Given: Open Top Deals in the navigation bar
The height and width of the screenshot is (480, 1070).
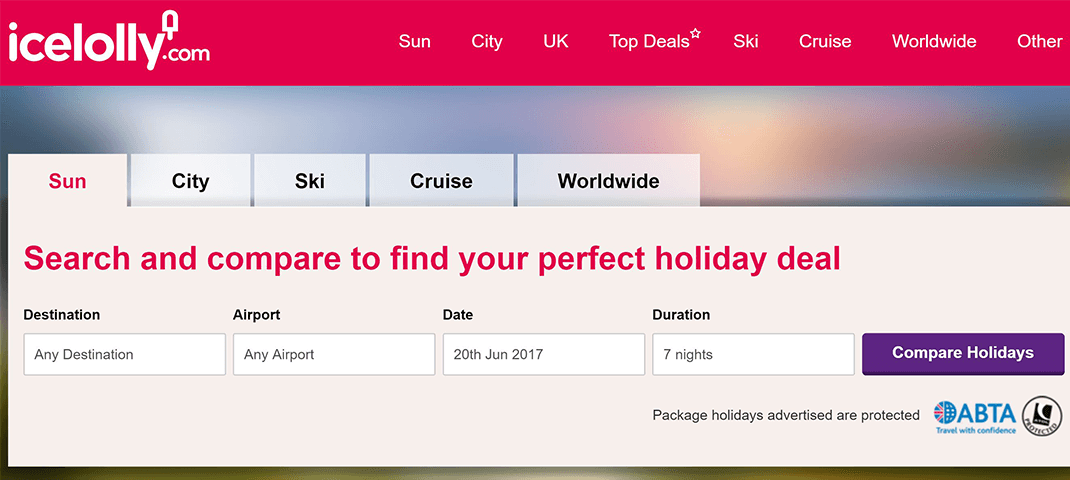Looking at the screenshot, I should 649,42.
